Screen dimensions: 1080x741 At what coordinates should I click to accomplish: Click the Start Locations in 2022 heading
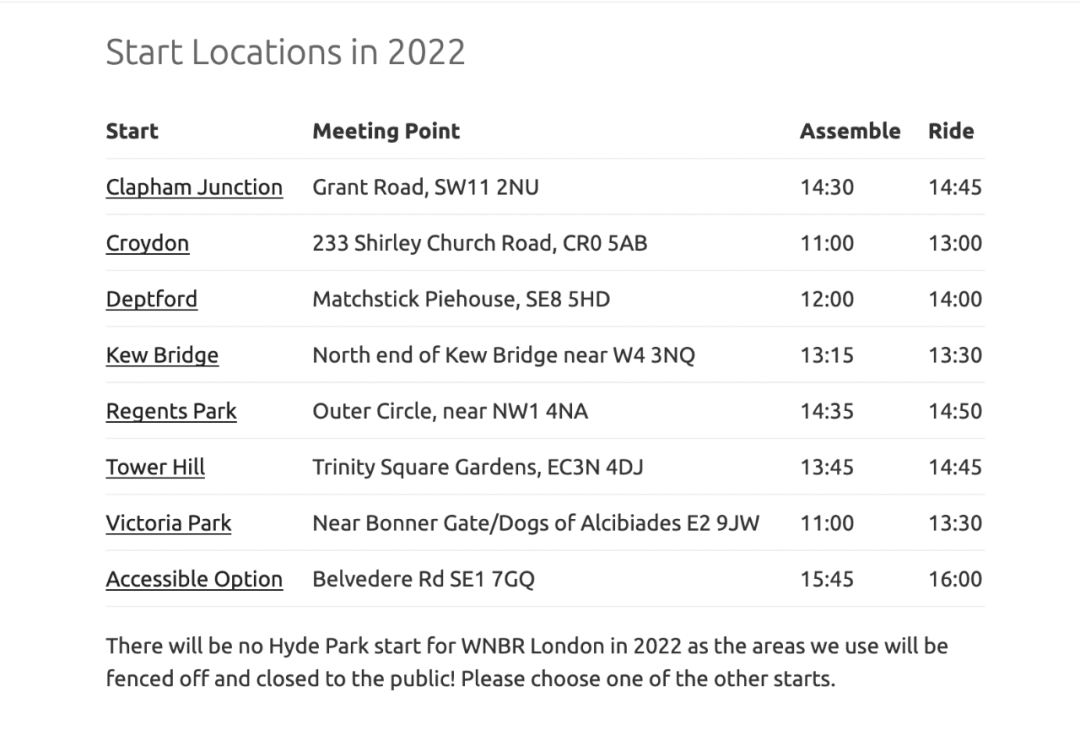pyautogui.click(x=285, y=52)
